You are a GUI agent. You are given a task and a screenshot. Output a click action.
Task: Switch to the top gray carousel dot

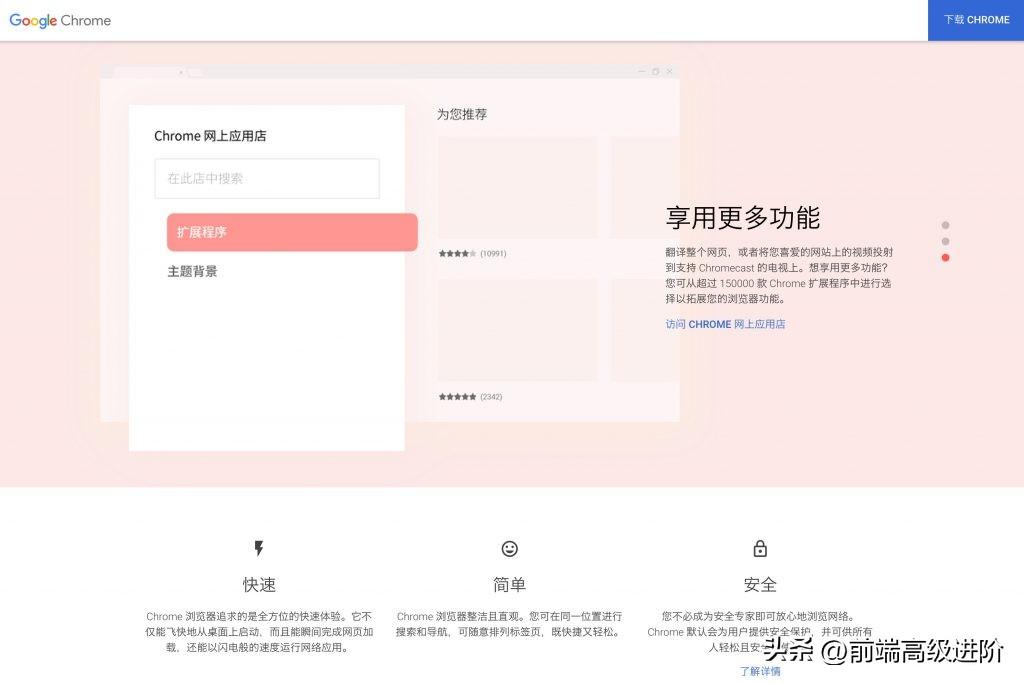(x=945, y=225)
